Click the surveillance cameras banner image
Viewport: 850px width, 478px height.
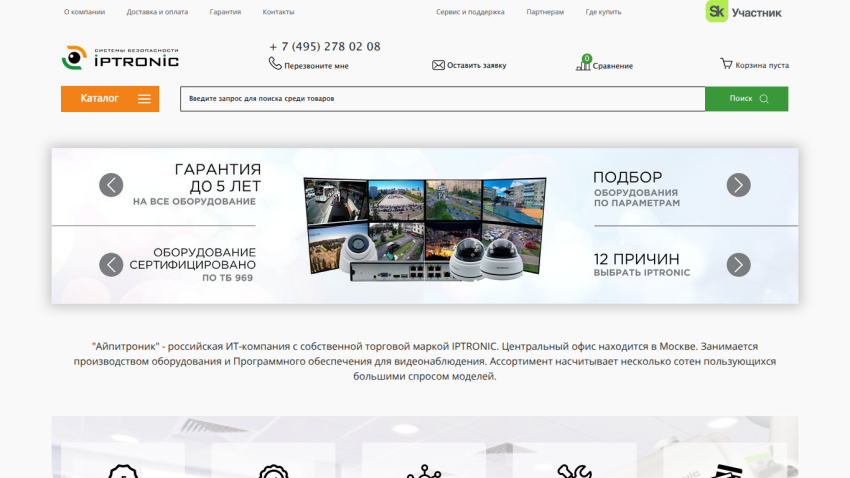click(425, 229)
